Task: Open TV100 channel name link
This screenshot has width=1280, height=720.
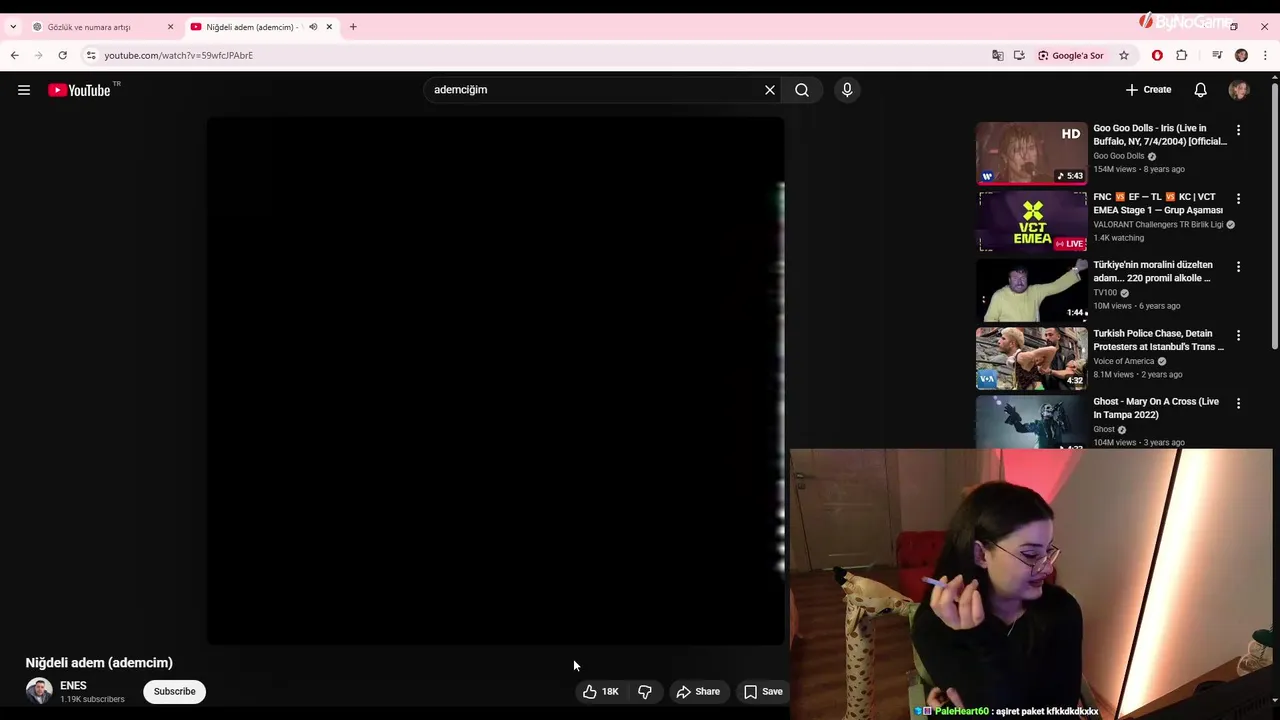Action: click(1105, 293)
